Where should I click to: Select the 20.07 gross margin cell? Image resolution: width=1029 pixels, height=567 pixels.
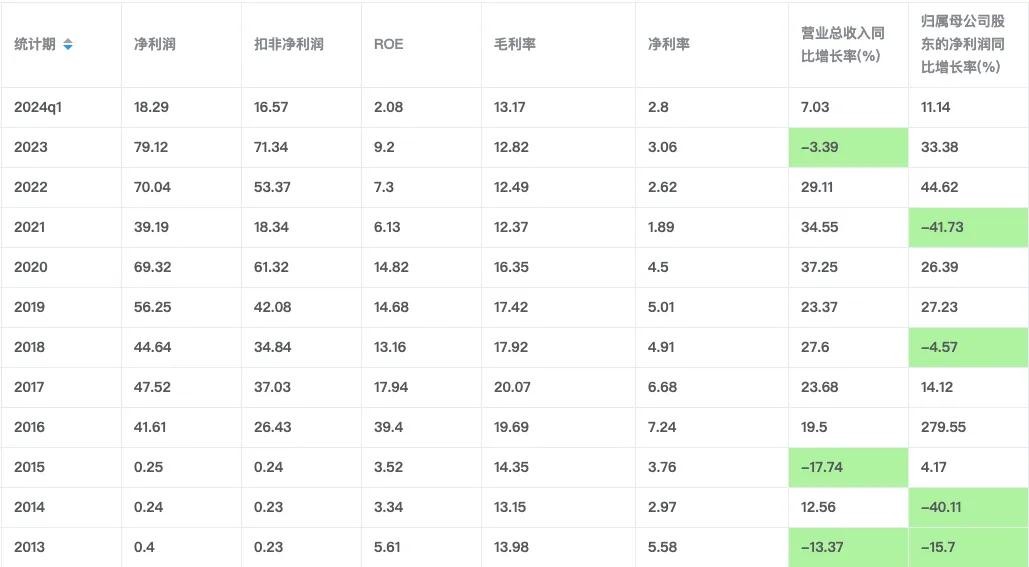(512, 387)
